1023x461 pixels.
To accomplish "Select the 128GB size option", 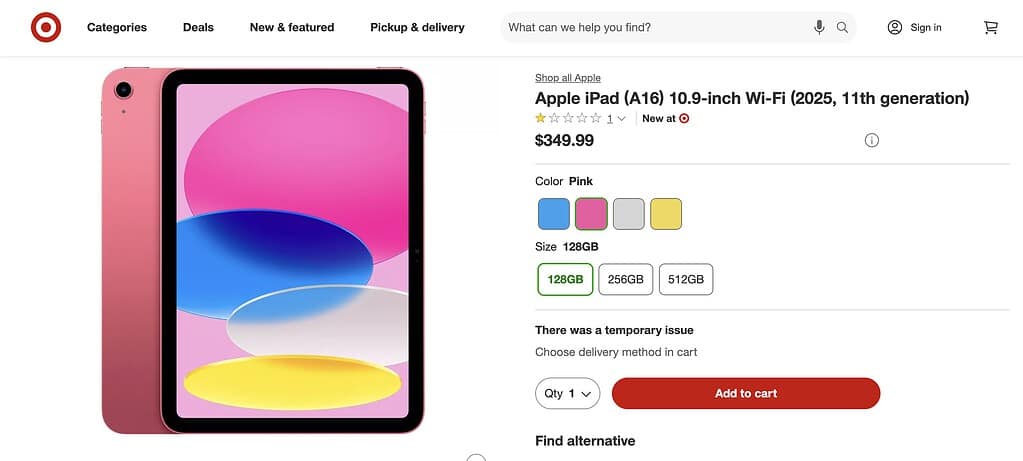I will [x=565, y=280].
